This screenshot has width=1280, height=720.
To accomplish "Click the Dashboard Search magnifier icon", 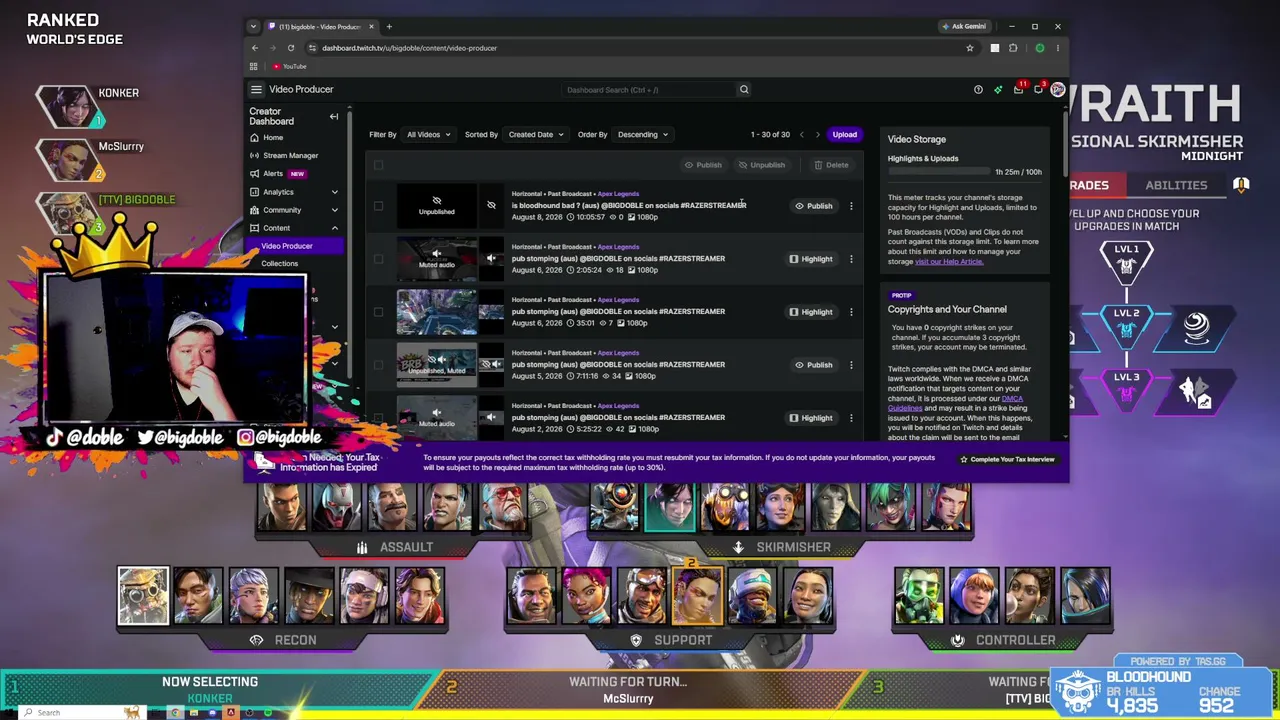I will coord(744,90).
